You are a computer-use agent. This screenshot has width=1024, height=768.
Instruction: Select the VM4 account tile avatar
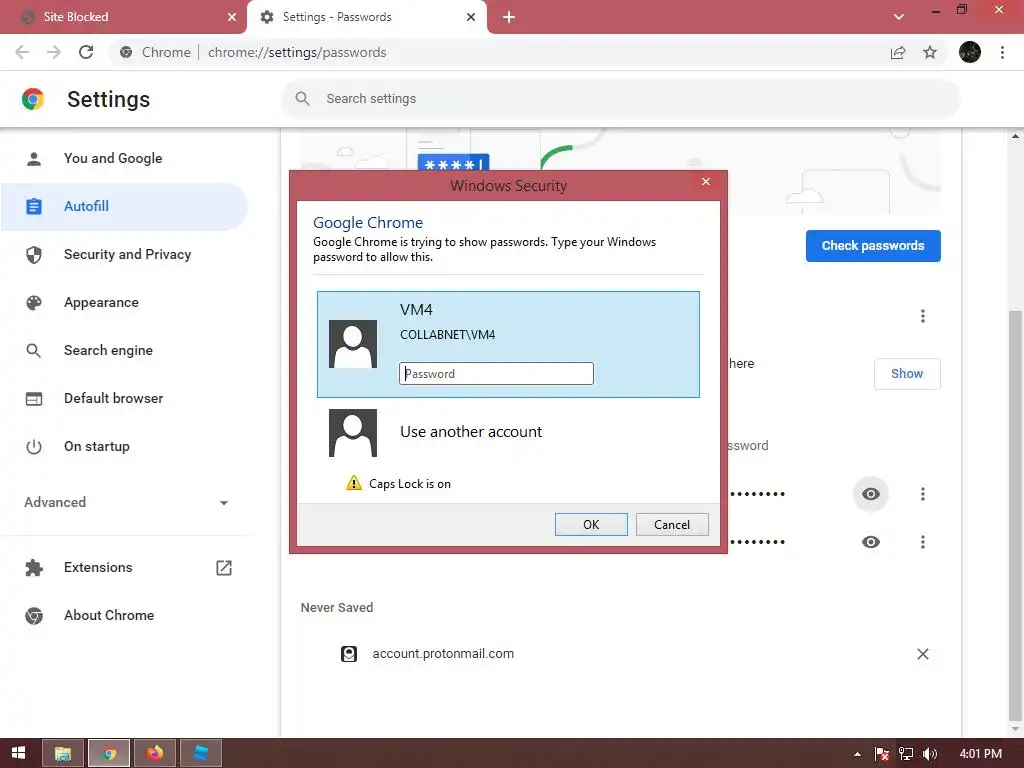pyautogui.click(x=353, y=344)
